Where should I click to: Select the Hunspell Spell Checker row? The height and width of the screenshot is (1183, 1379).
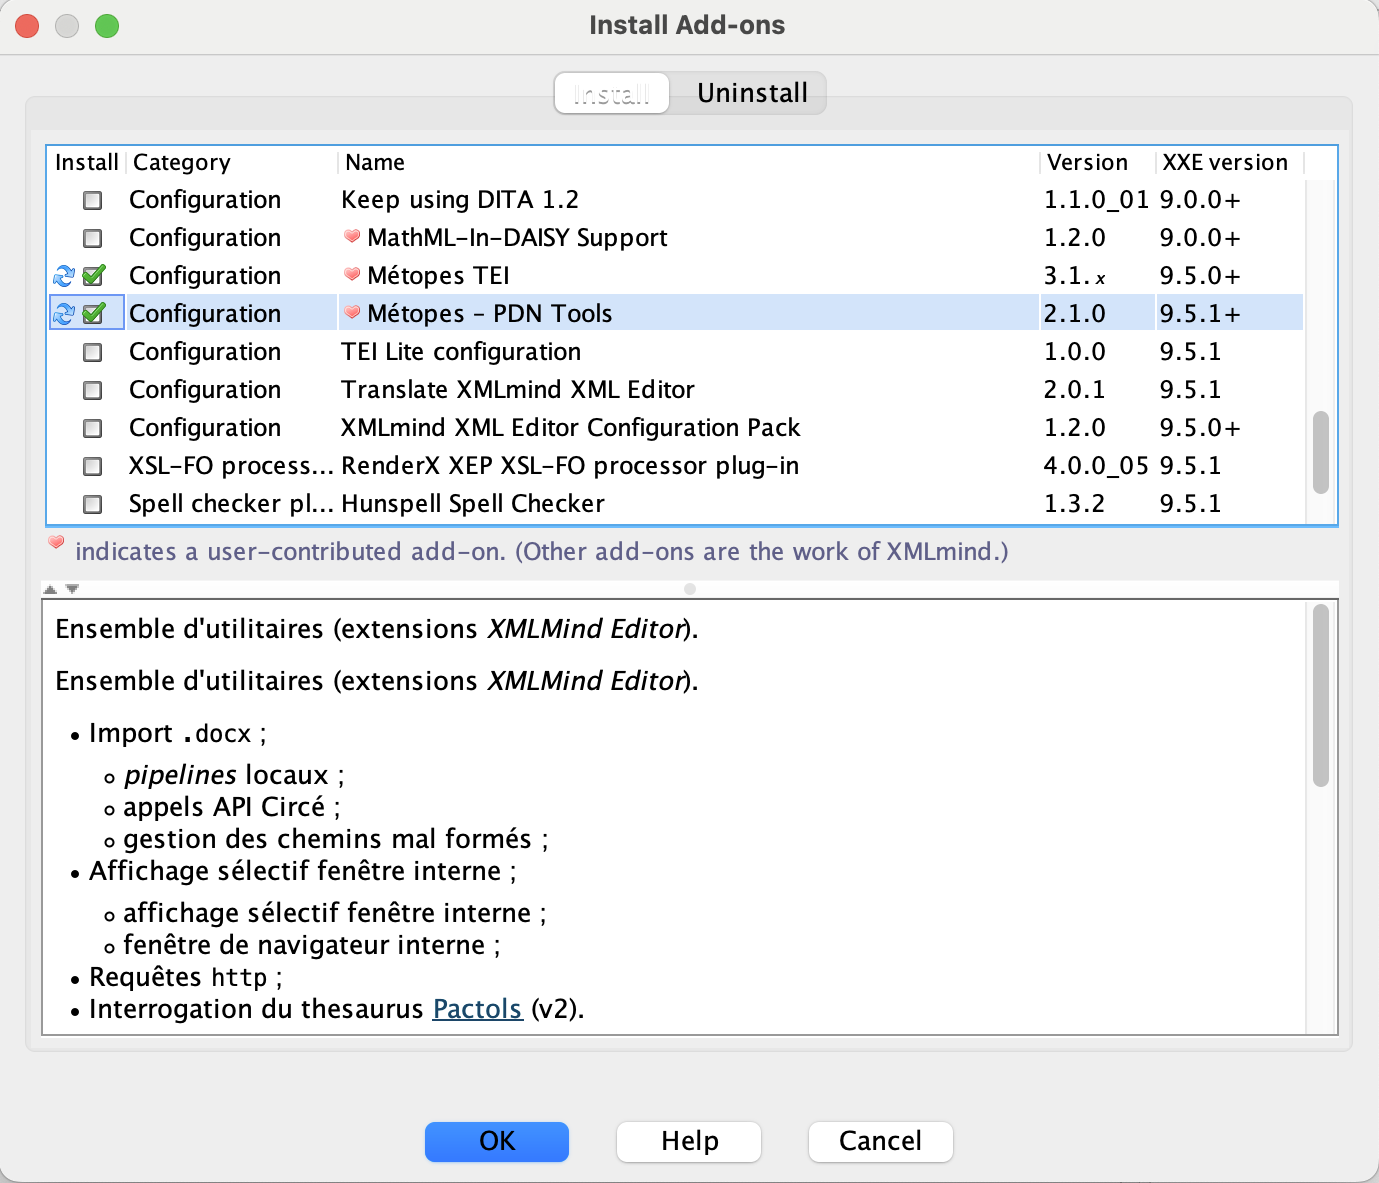point(676,504)
